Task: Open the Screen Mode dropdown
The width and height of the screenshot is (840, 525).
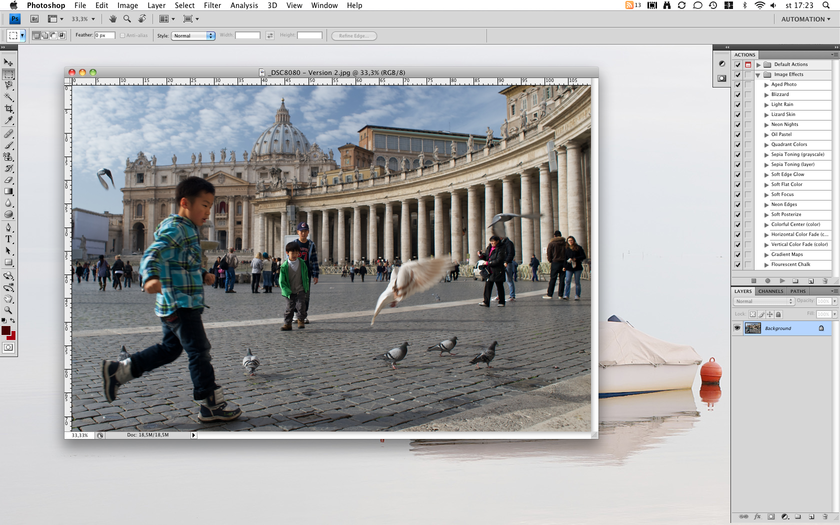Action: click(191, 19)
